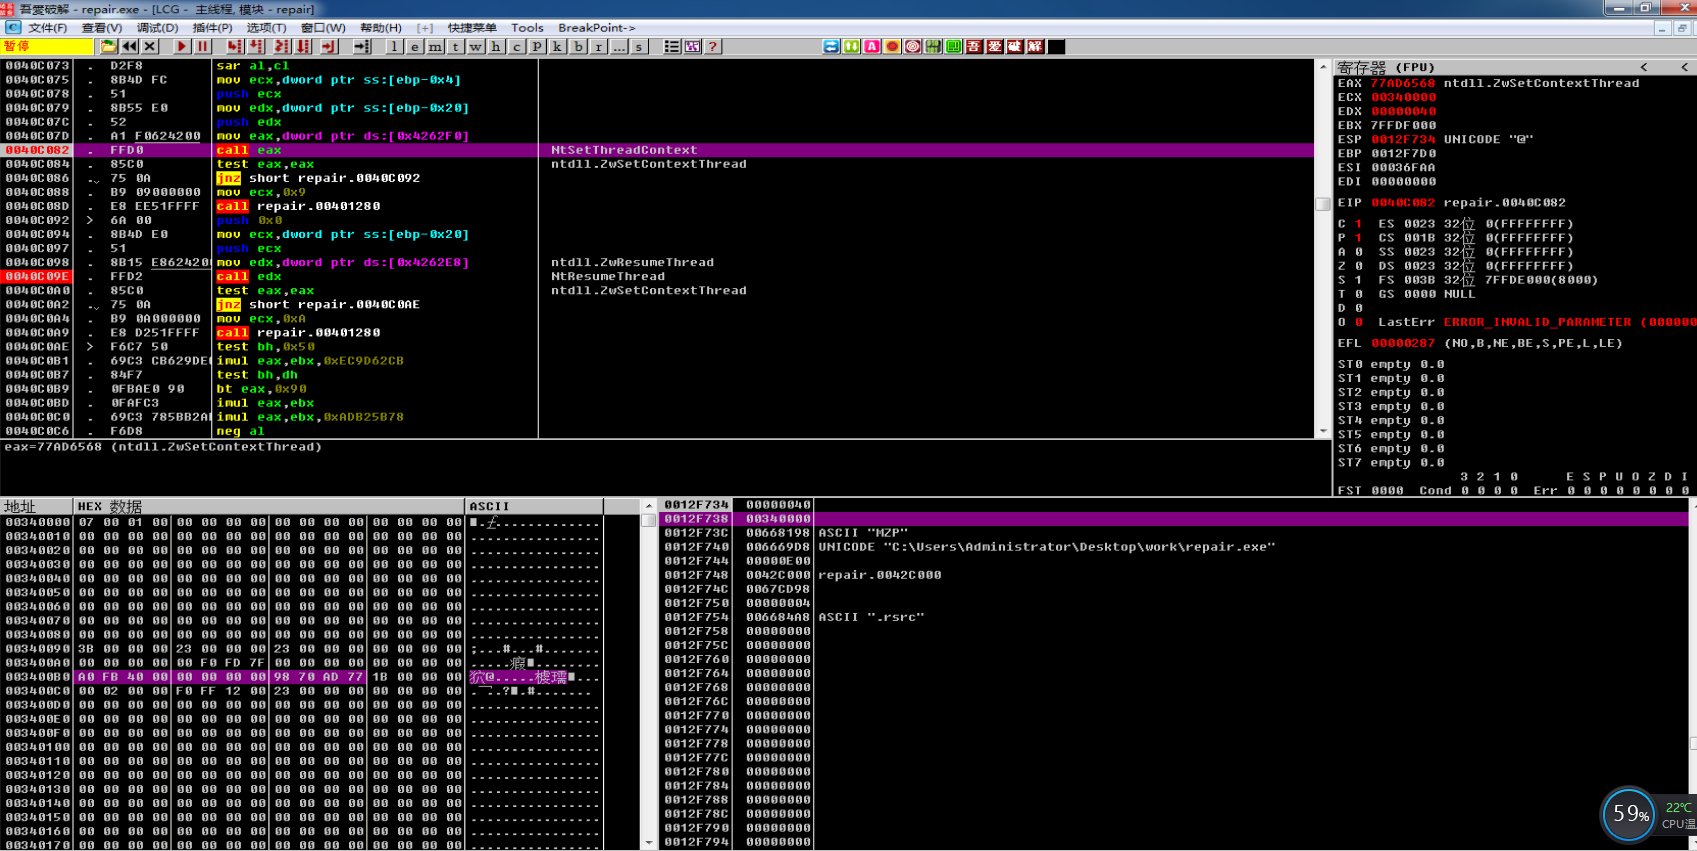Click the Close program X icon

[x=150, y=46]
